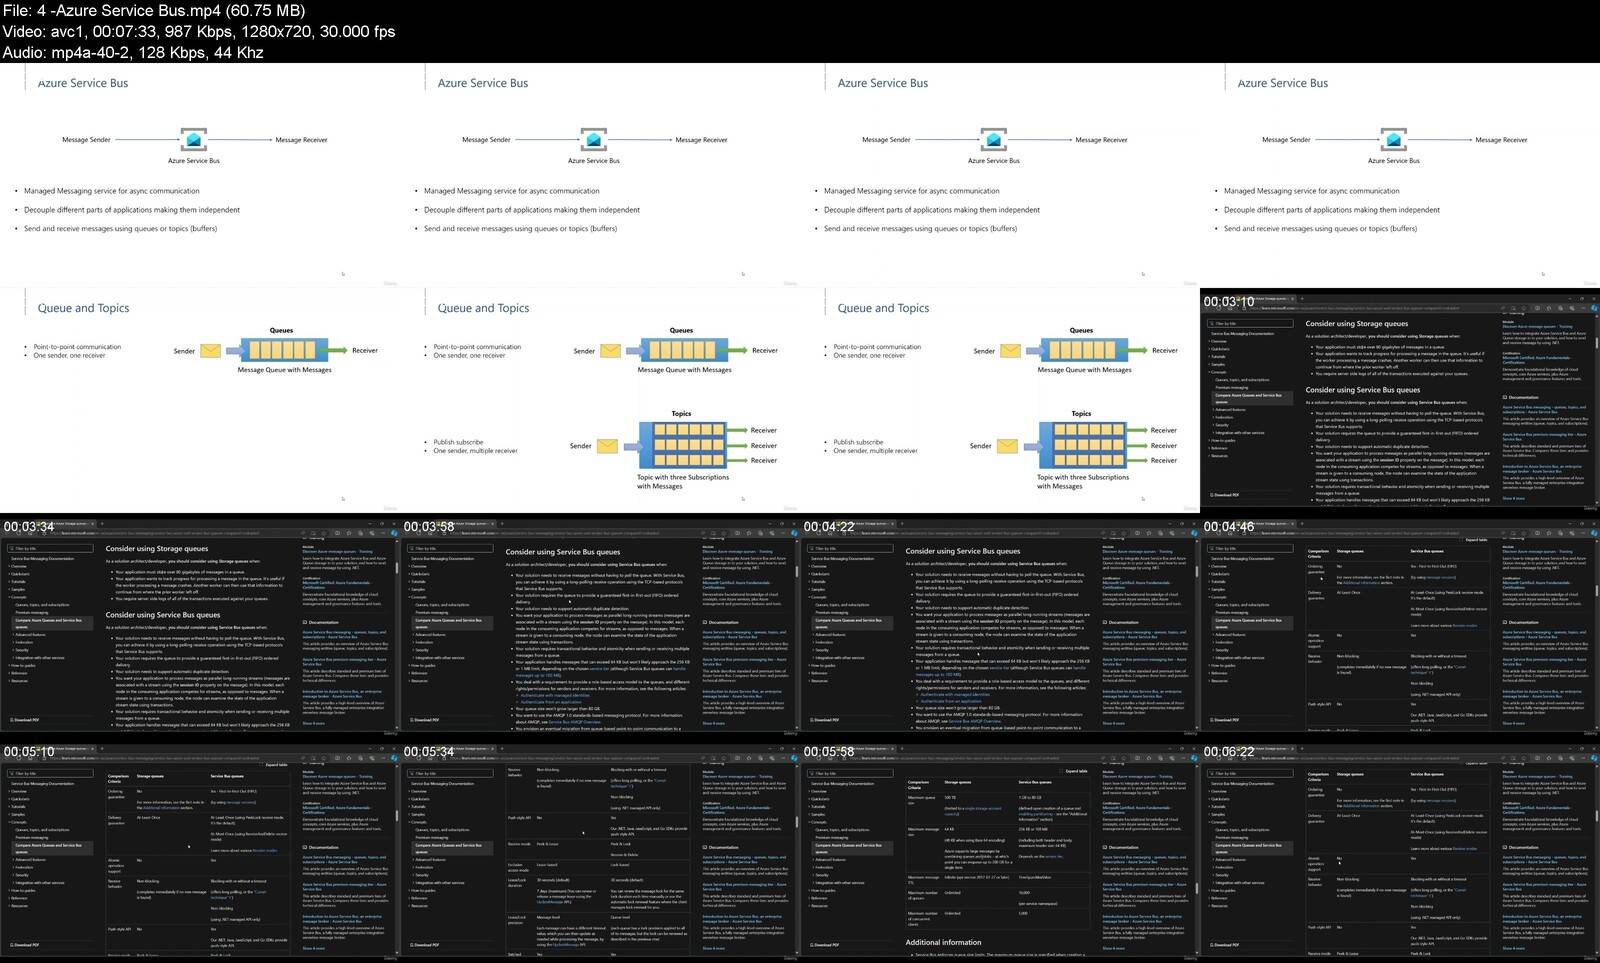The width and height of the screenshot is (1600, 963).
Task: Click the file name line '4 -Azure Service Bus.mp4'
Action: 154,10
